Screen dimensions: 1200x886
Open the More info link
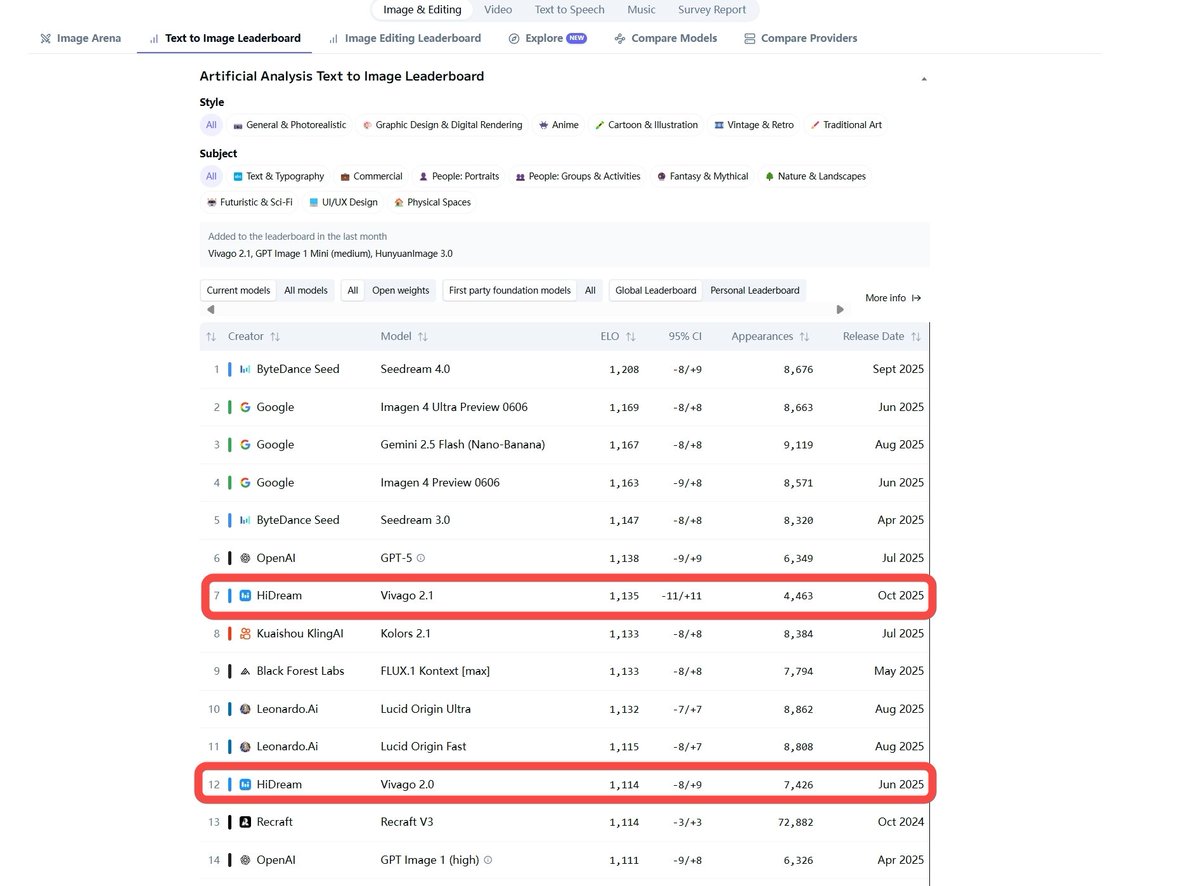[893, 298]
